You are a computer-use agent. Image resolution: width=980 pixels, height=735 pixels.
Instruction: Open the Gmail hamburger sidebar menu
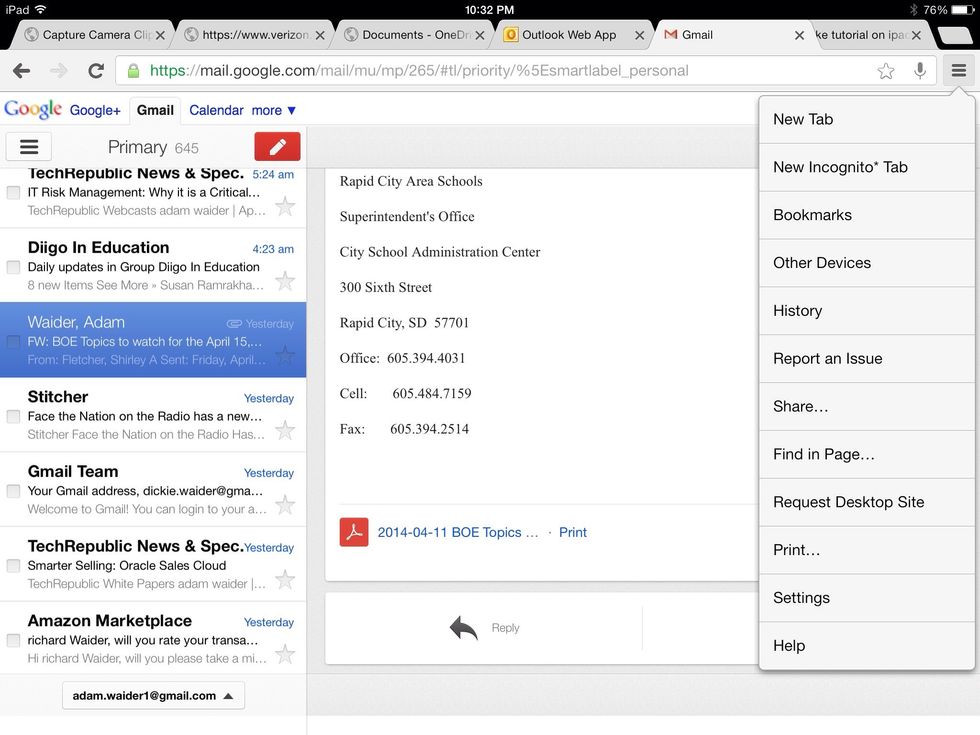(x=29, y=147)
